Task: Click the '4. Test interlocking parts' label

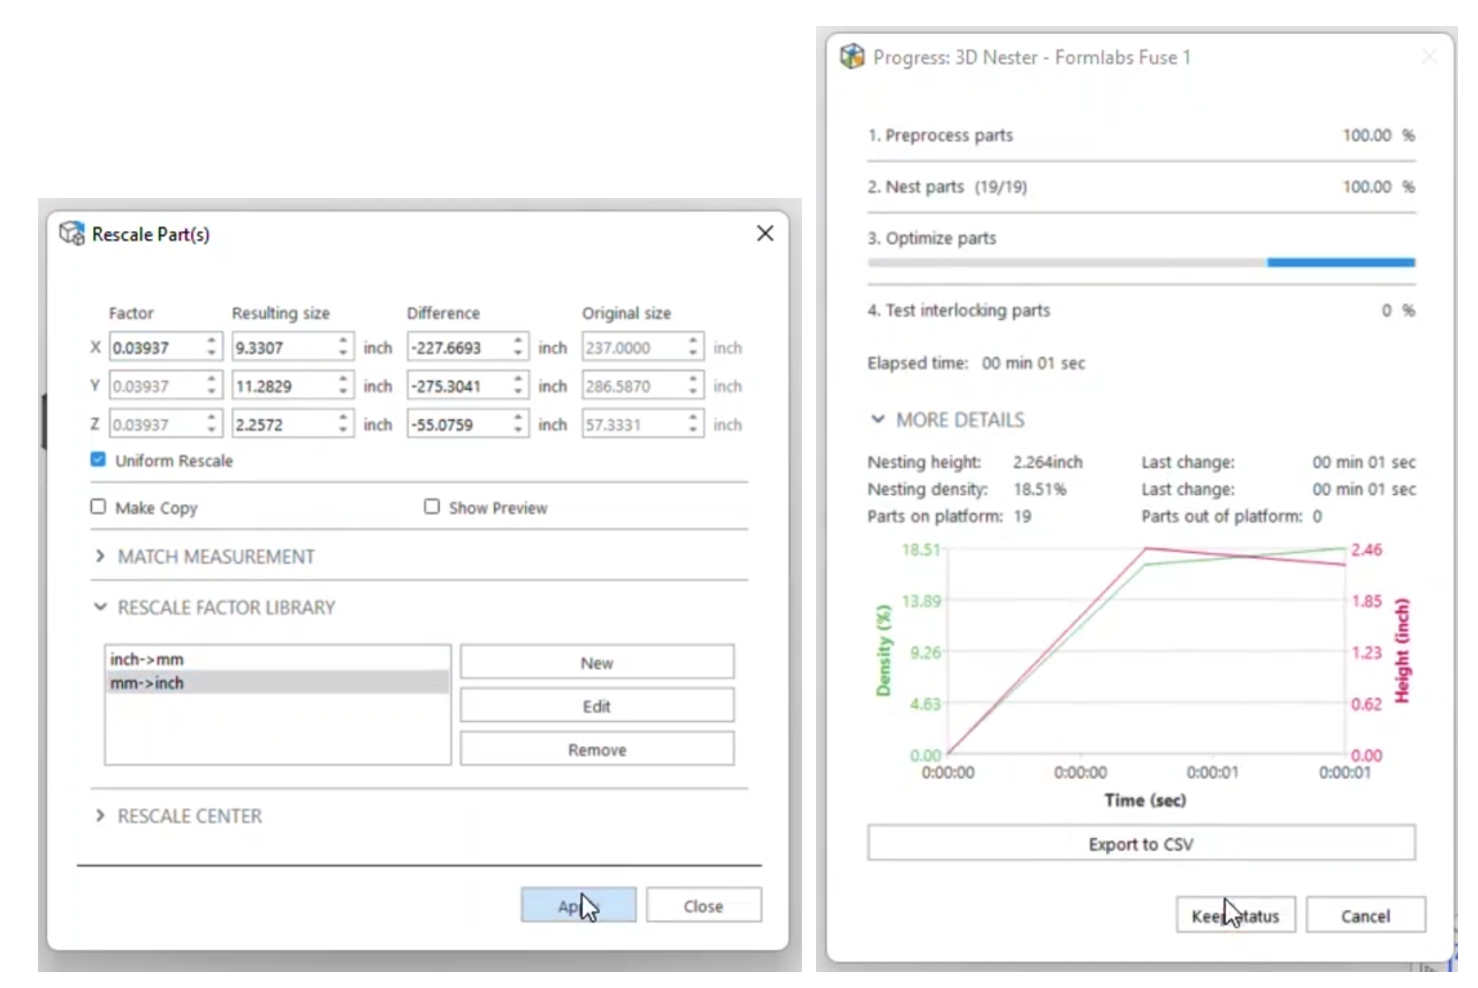Action: click(x=958, y=311)
